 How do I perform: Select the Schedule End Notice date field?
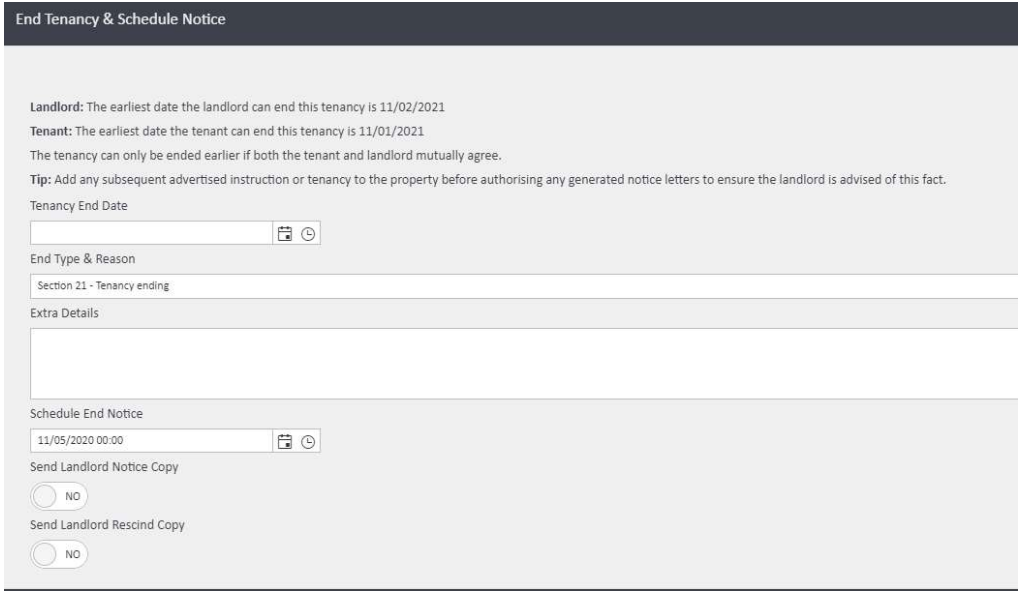point(150,440)
